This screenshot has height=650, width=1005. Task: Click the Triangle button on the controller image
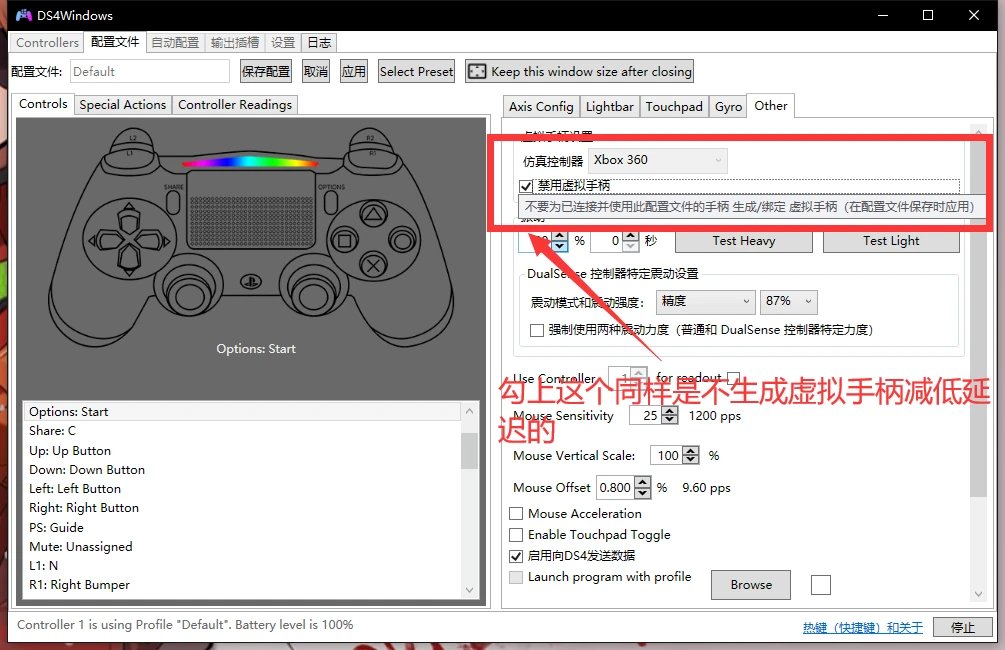pyautogui.click(x=373, y=214)
